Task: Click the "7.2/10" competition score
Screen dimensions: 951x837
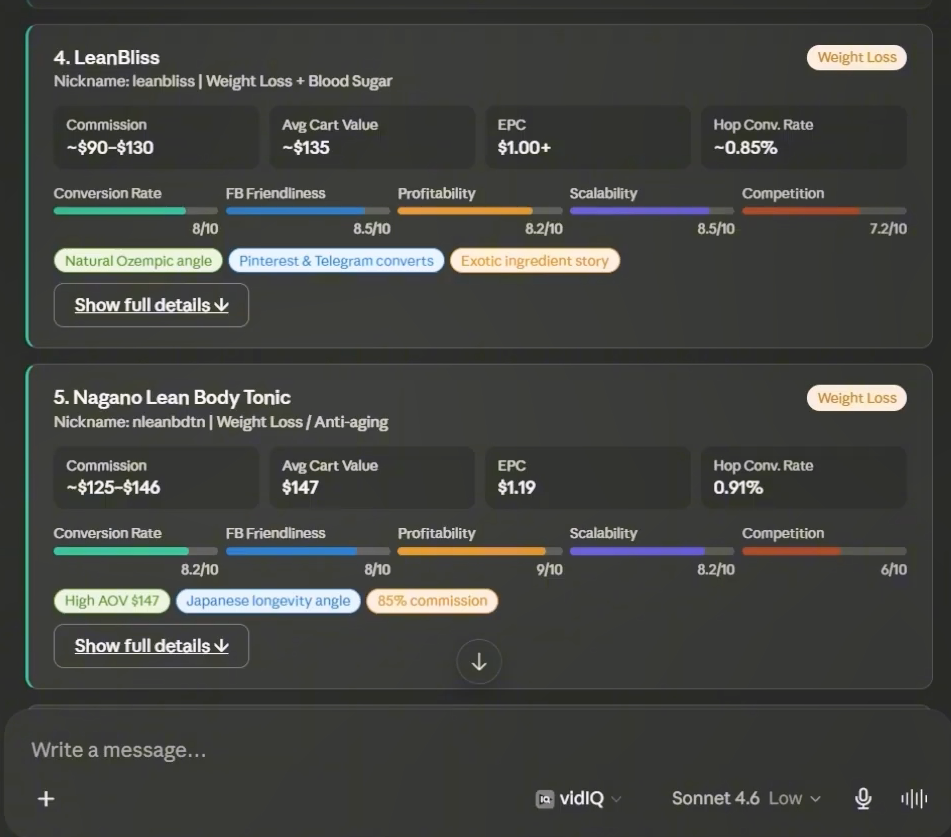Action: click(x=888, y=229)
